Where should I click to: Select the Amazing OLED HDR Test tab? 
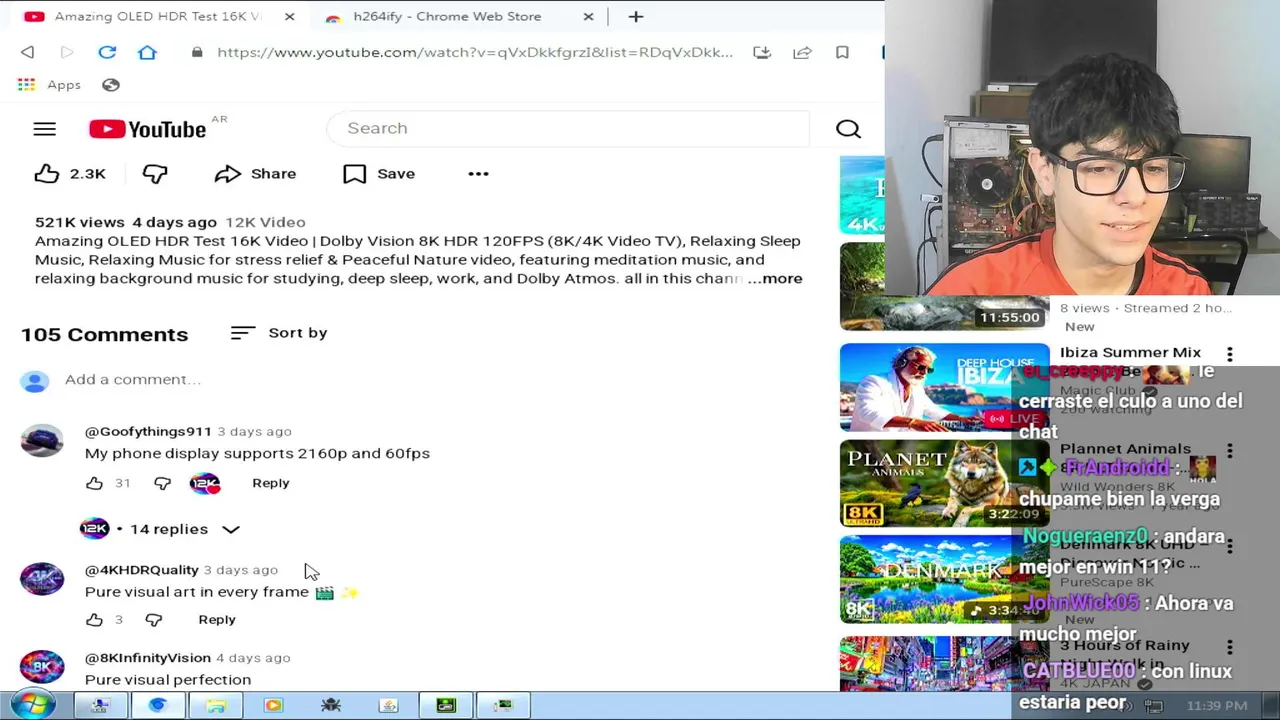click(x=157, y=17)
